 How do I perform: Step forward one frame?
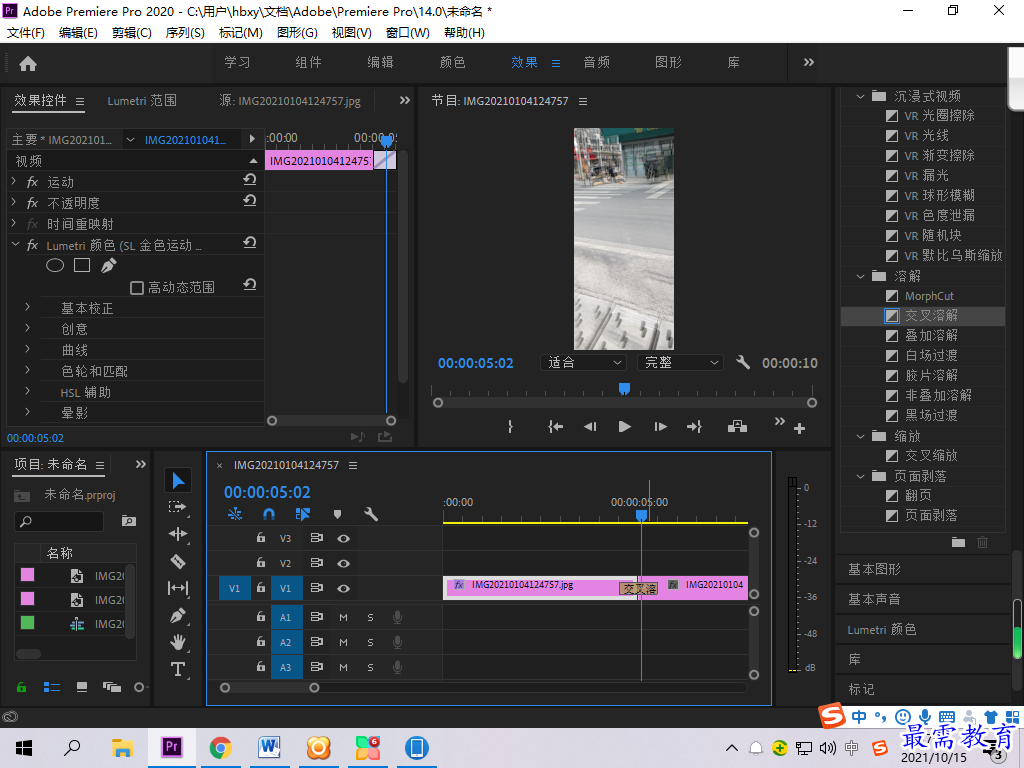tap(660, 426)
